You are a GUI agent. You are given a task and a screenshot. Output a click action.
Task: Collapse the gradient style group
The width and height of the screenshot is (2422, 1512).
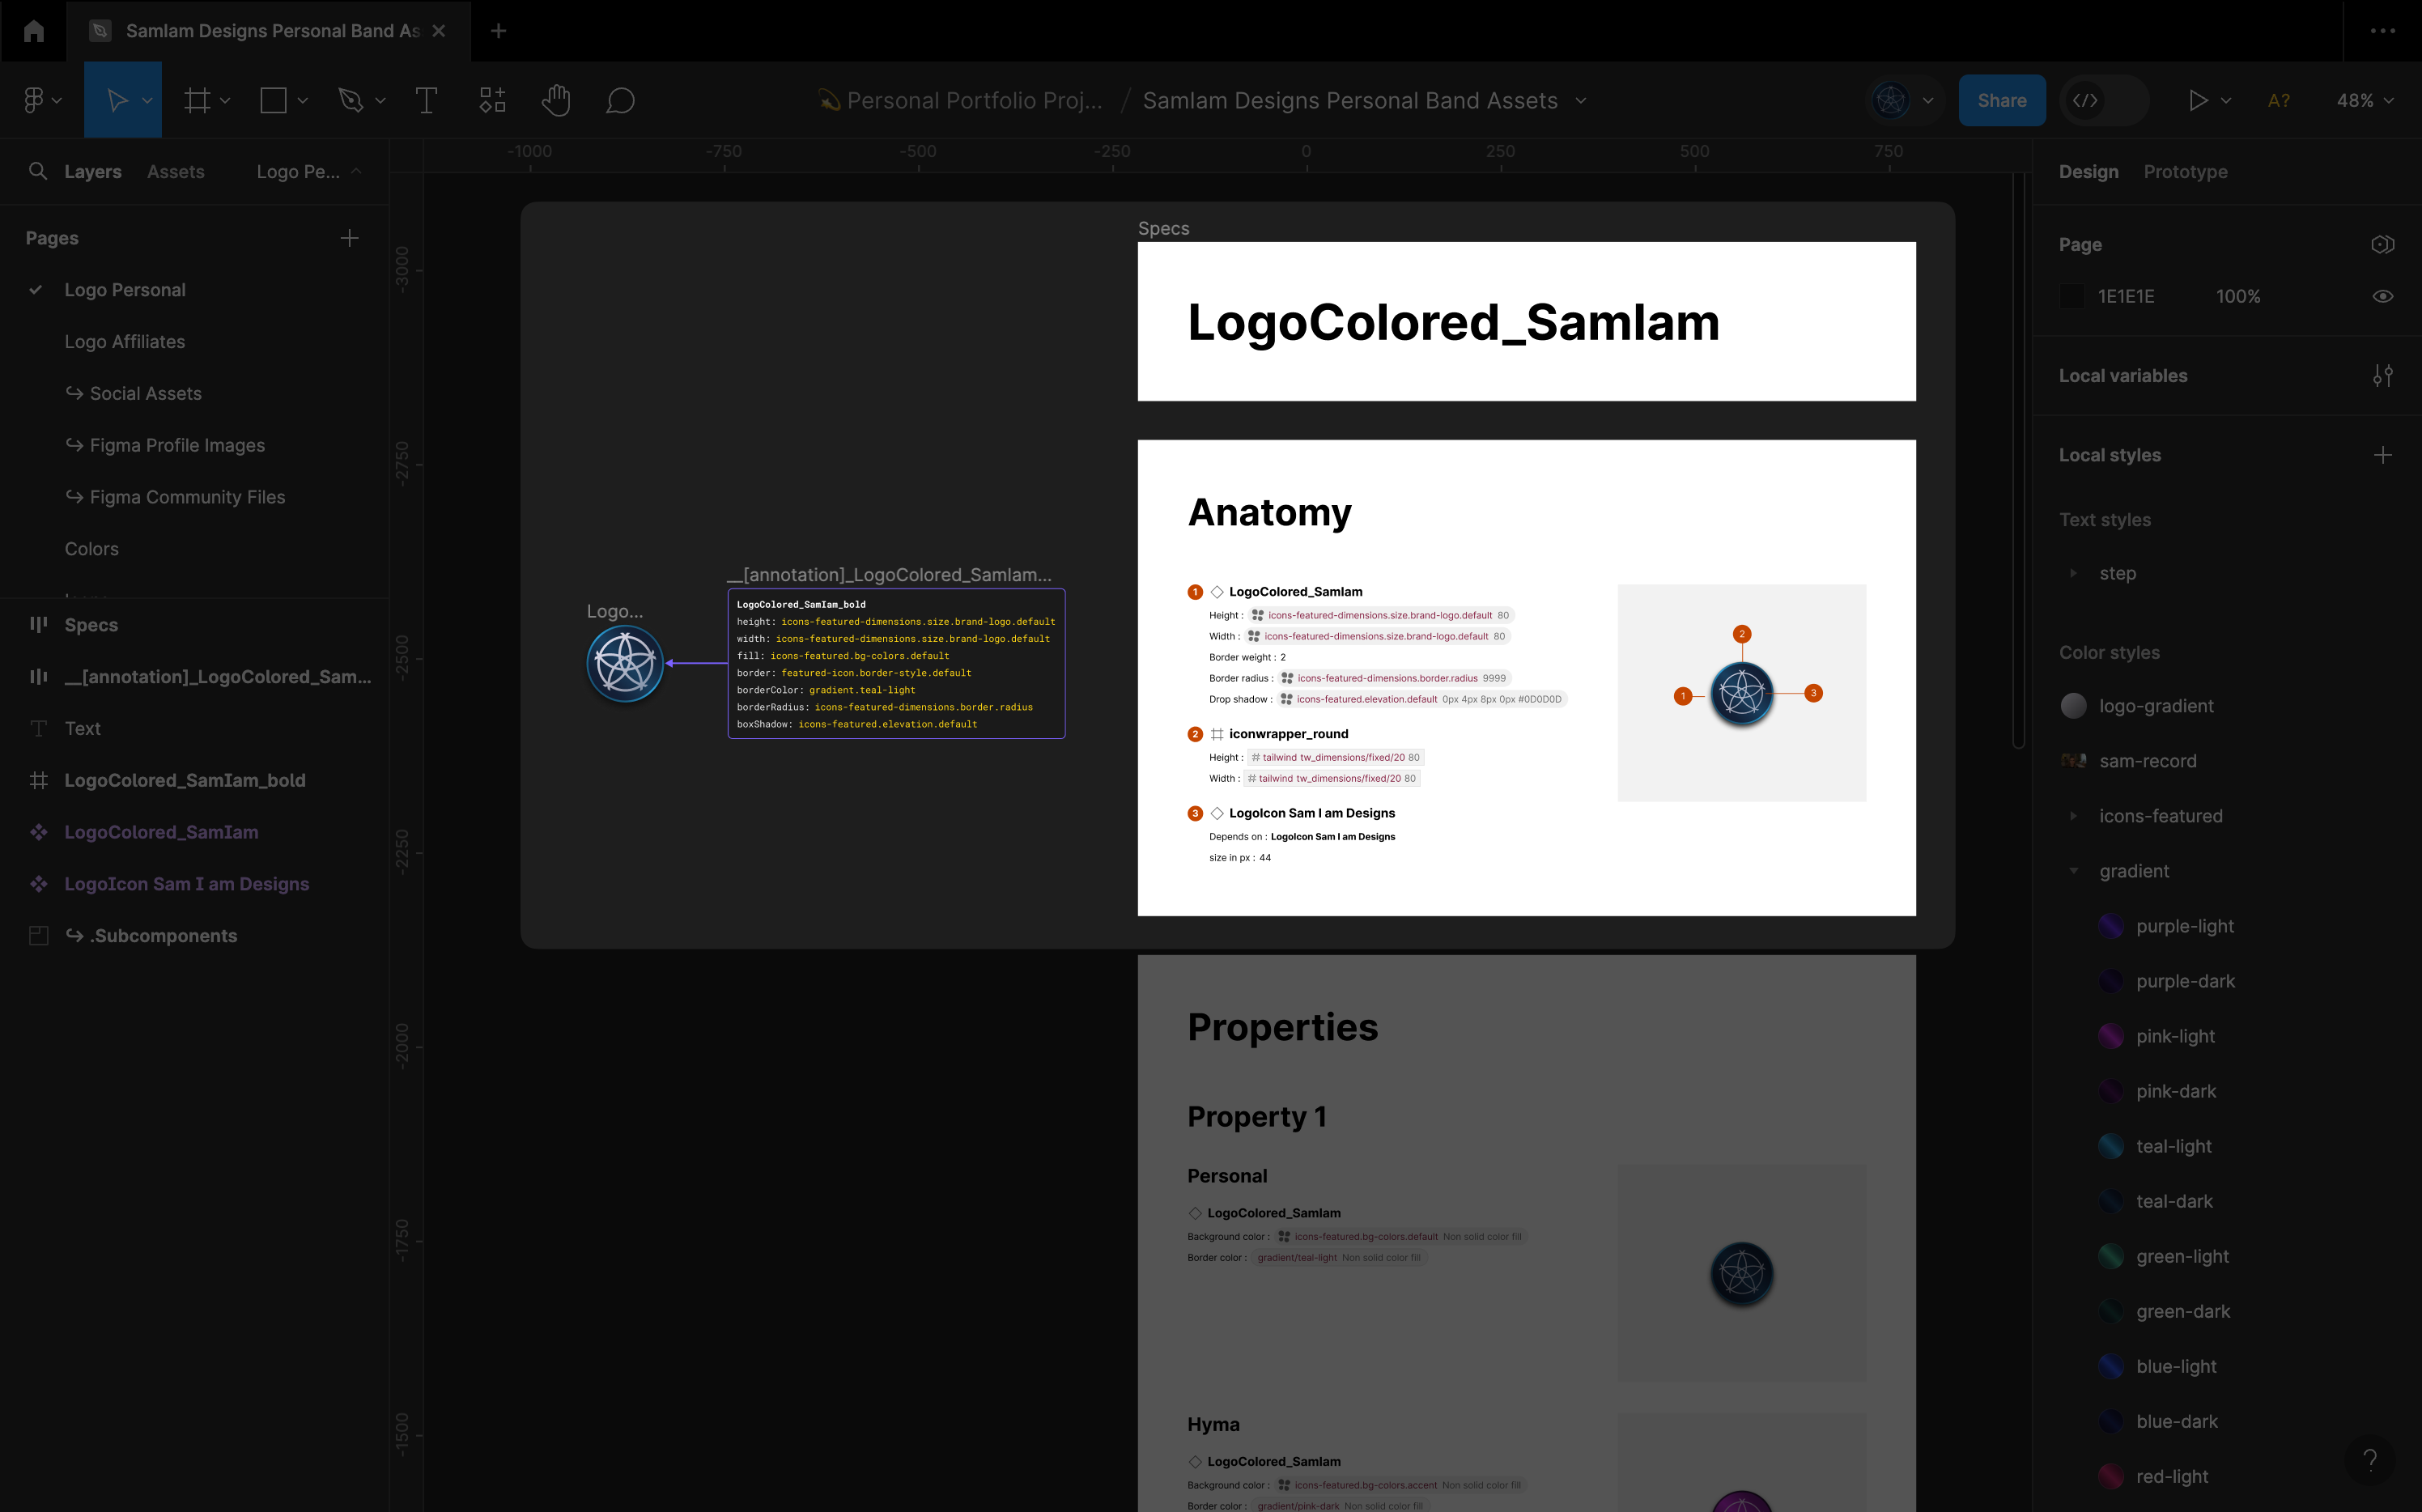point(2073,871)
